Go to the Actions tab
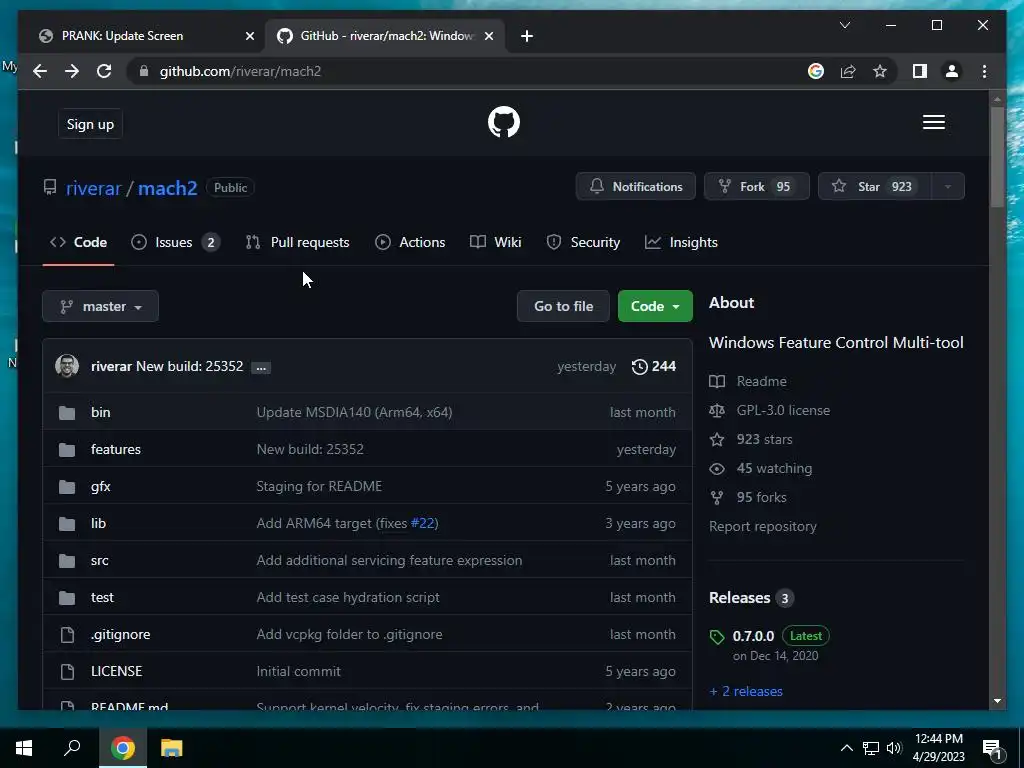Image resolution: width=1024 pixels, height=768 pixels. coord(410,242)
